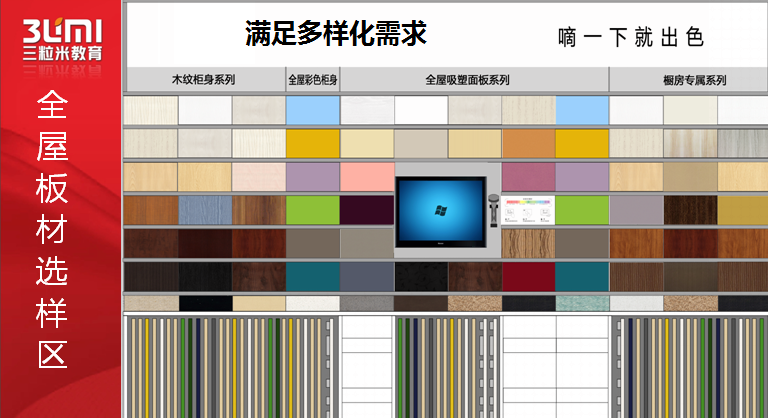The width and height of the screenshot is (768, 418).
Task: Pick the light blue swatch under 全屋彩色柜身
Action: (x=313, y=110)
